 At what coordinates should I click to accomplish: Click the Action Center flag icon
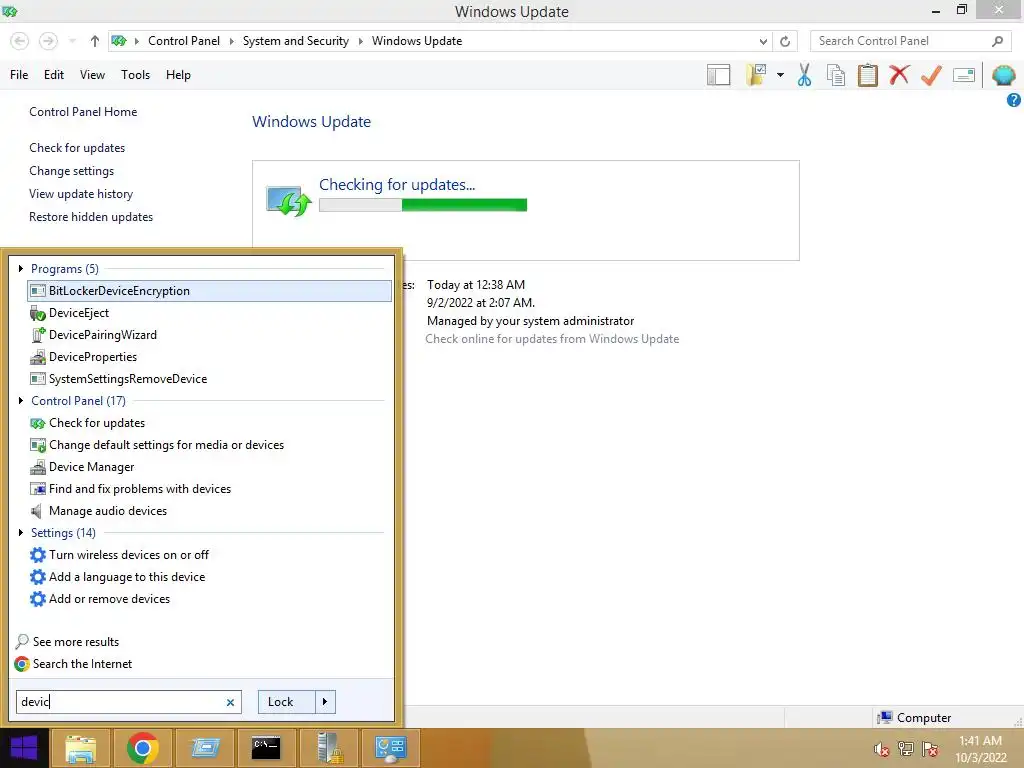tap(931, 749)
